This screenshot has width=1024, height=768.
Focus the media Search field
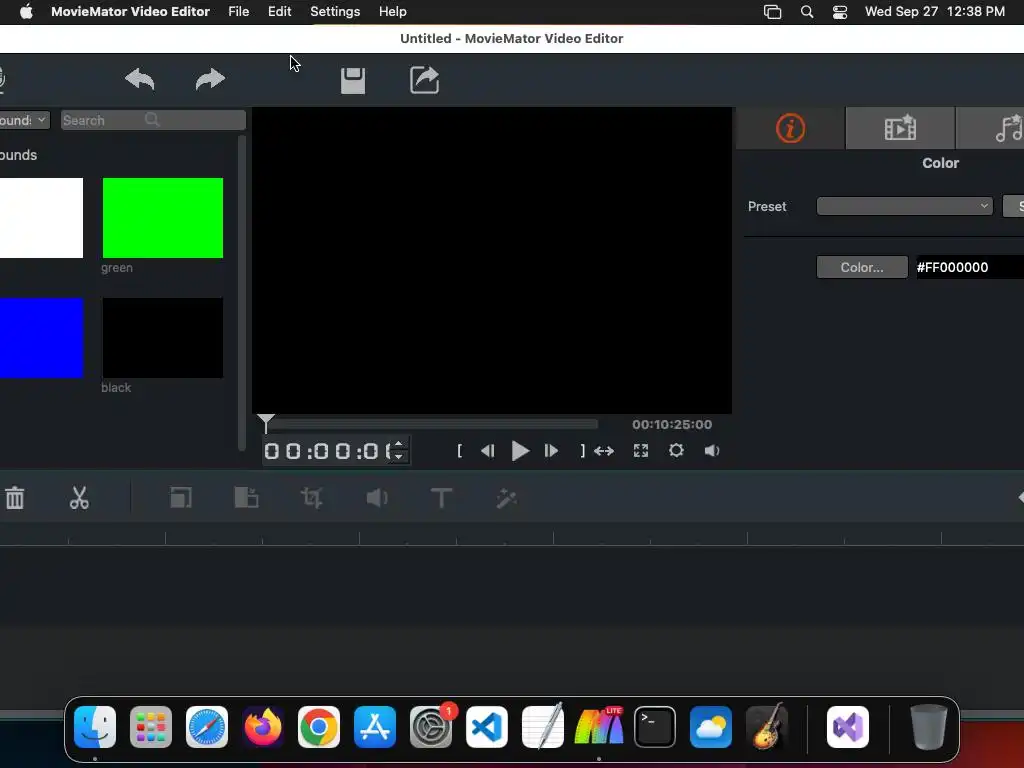coord(153,120)
